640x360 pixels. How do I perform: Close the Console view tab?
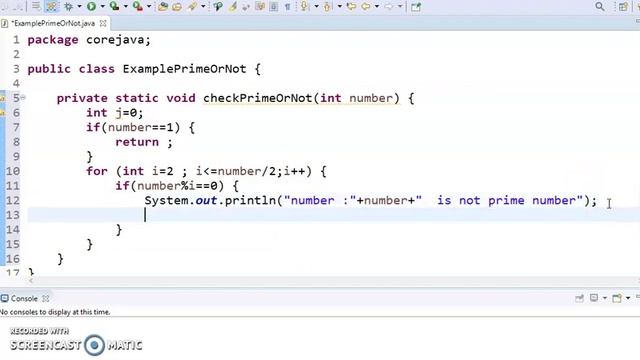46,299
